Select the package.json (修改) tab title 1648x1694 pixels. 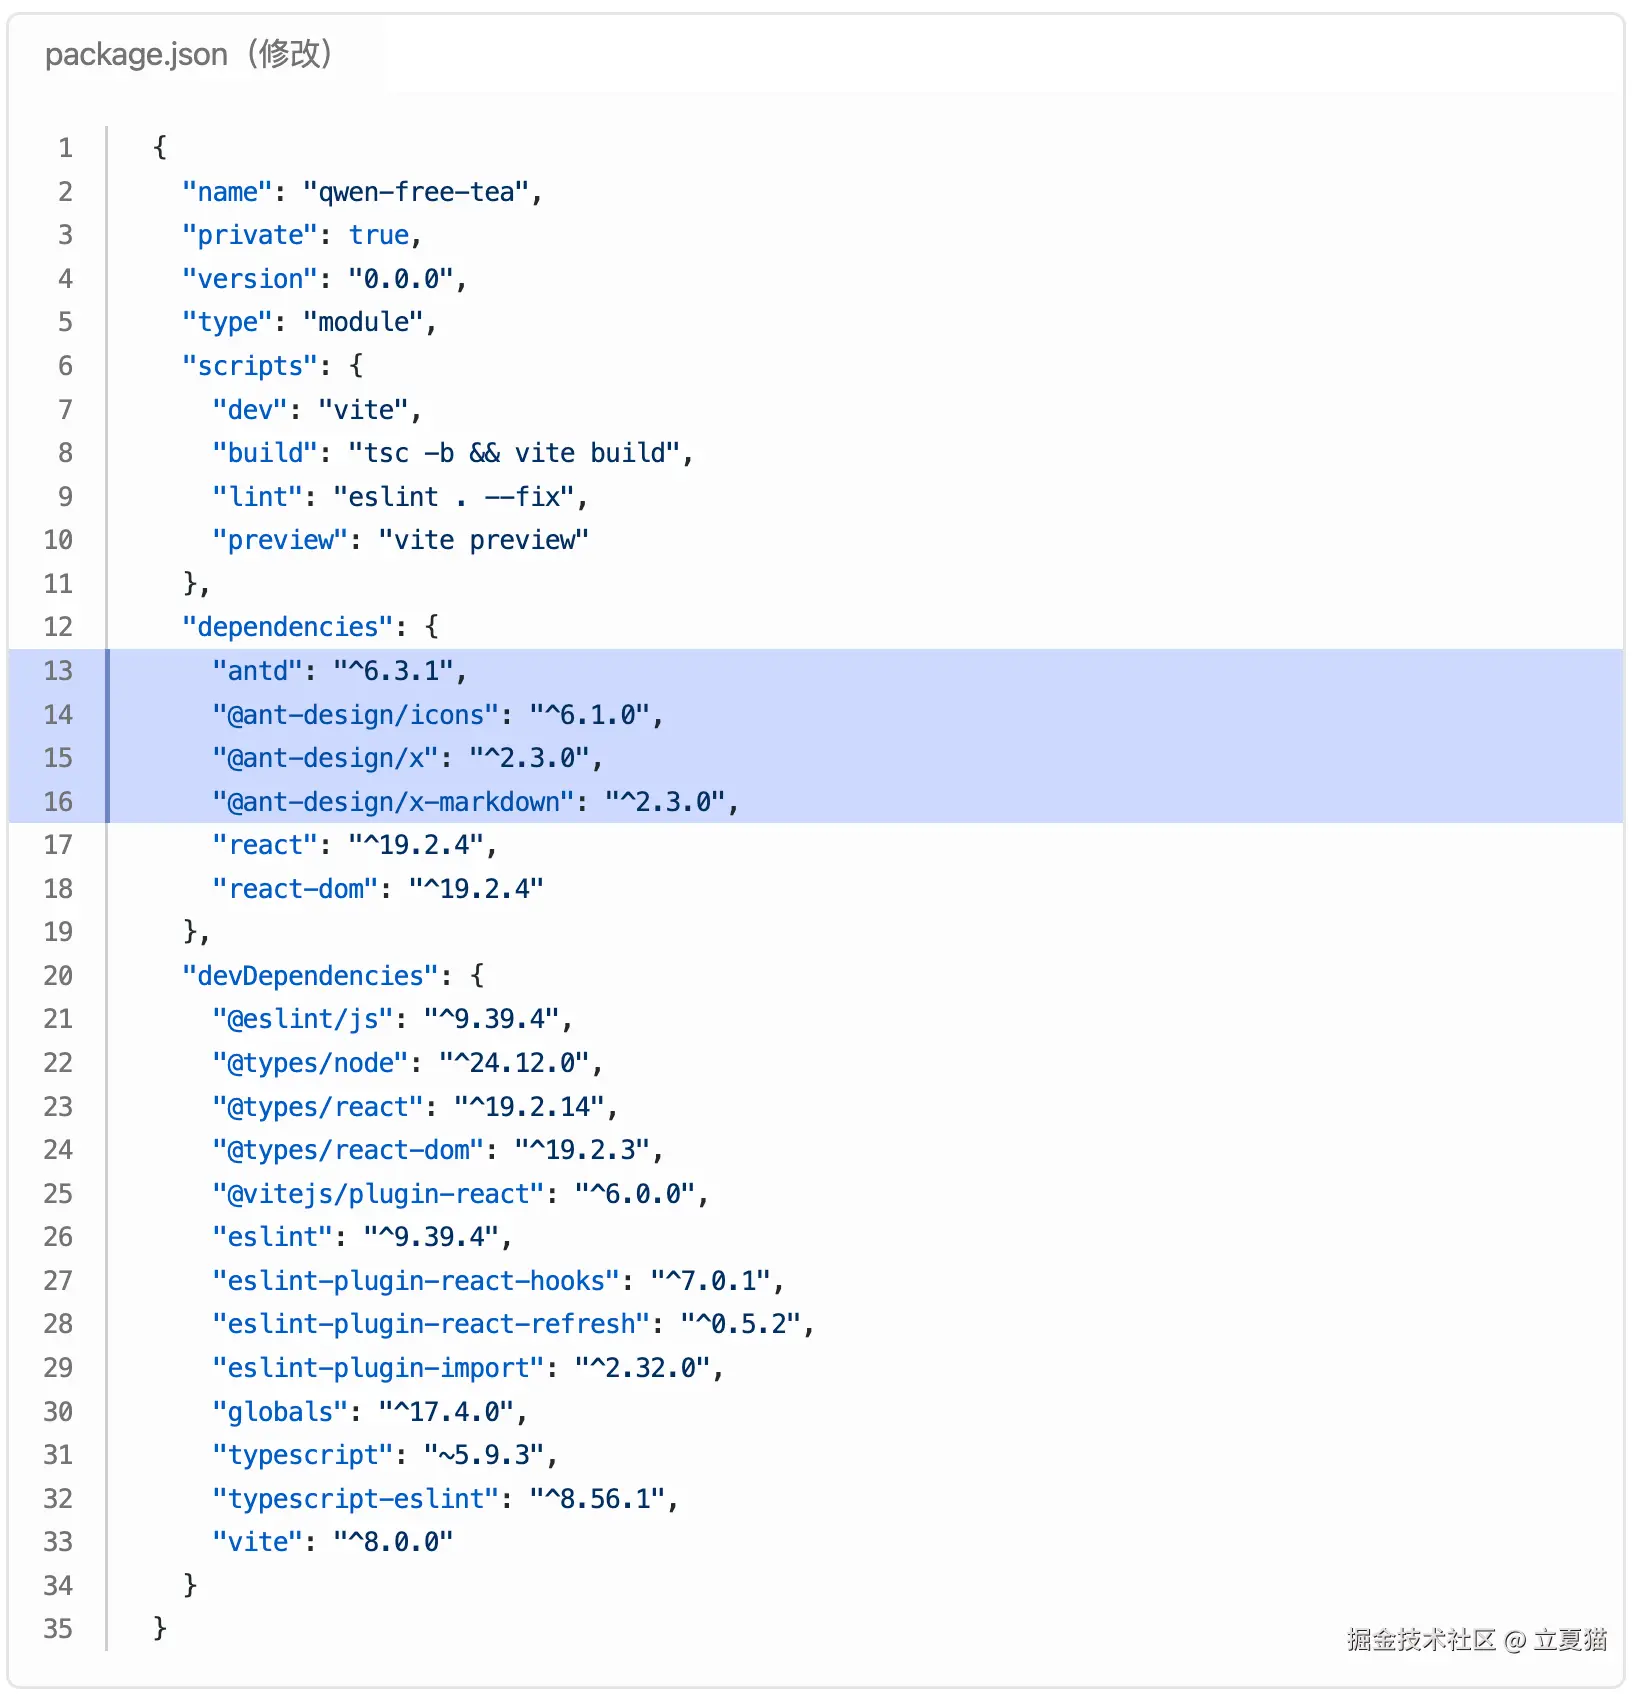pos(189,54)
